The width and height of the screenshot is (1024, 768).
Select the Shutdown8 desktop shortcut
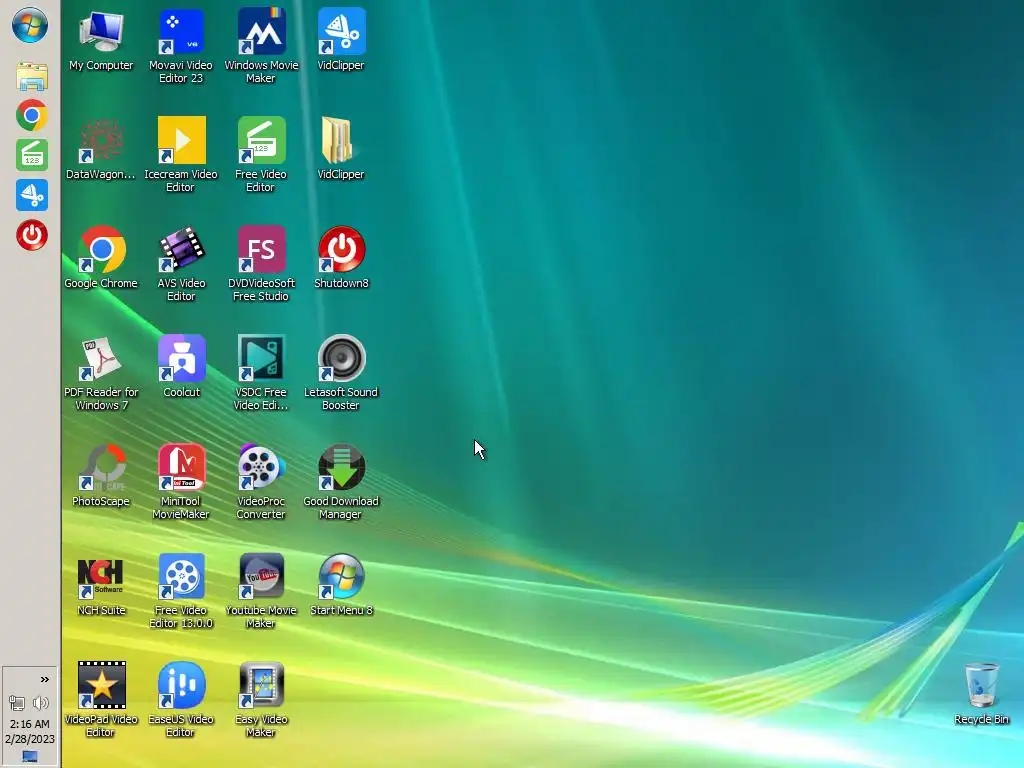[x=341, y=257]
